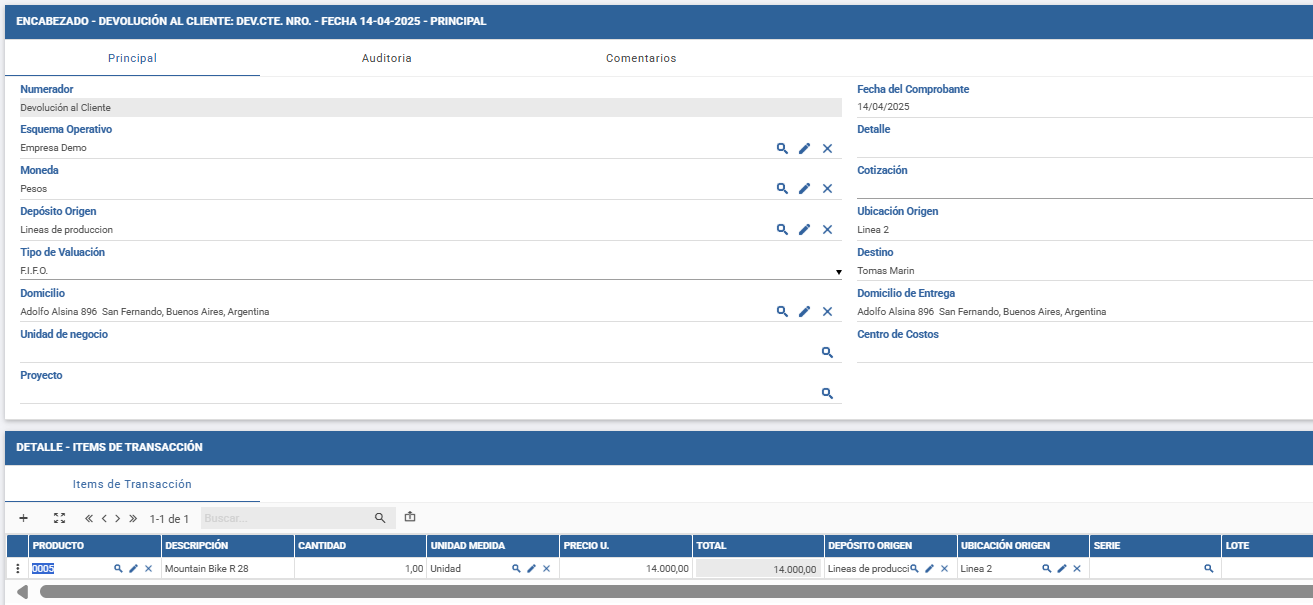Edit Depósito Origen in item row
The height and width of the screenshot is (605, 1313).
tap(929, 568)
